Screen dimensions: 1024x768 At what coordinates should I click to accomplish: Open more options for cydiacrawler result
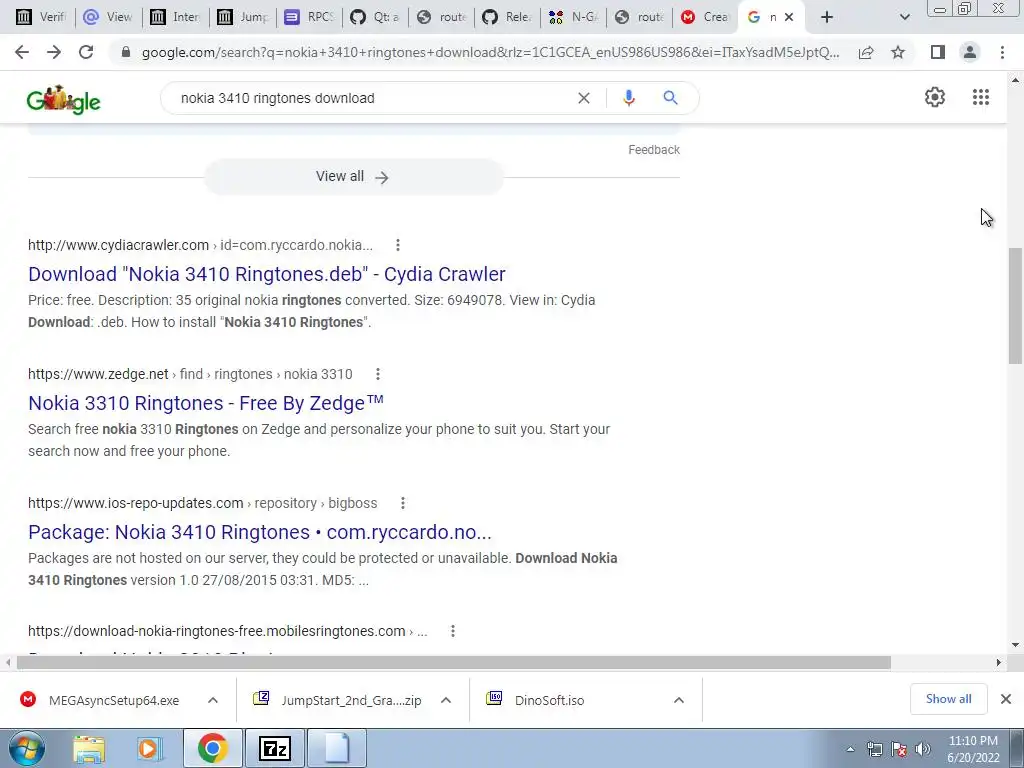pyautogui.click(x=398, y=245)
